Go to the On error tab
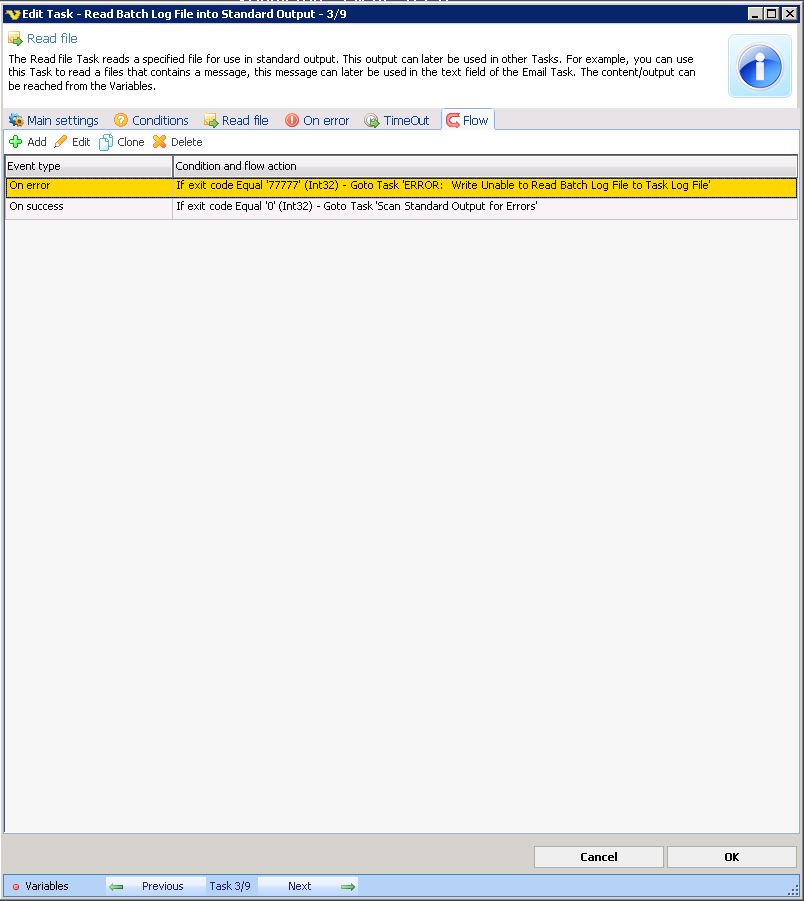The height and width of the screenshot is (901, 804). point(317,120)
